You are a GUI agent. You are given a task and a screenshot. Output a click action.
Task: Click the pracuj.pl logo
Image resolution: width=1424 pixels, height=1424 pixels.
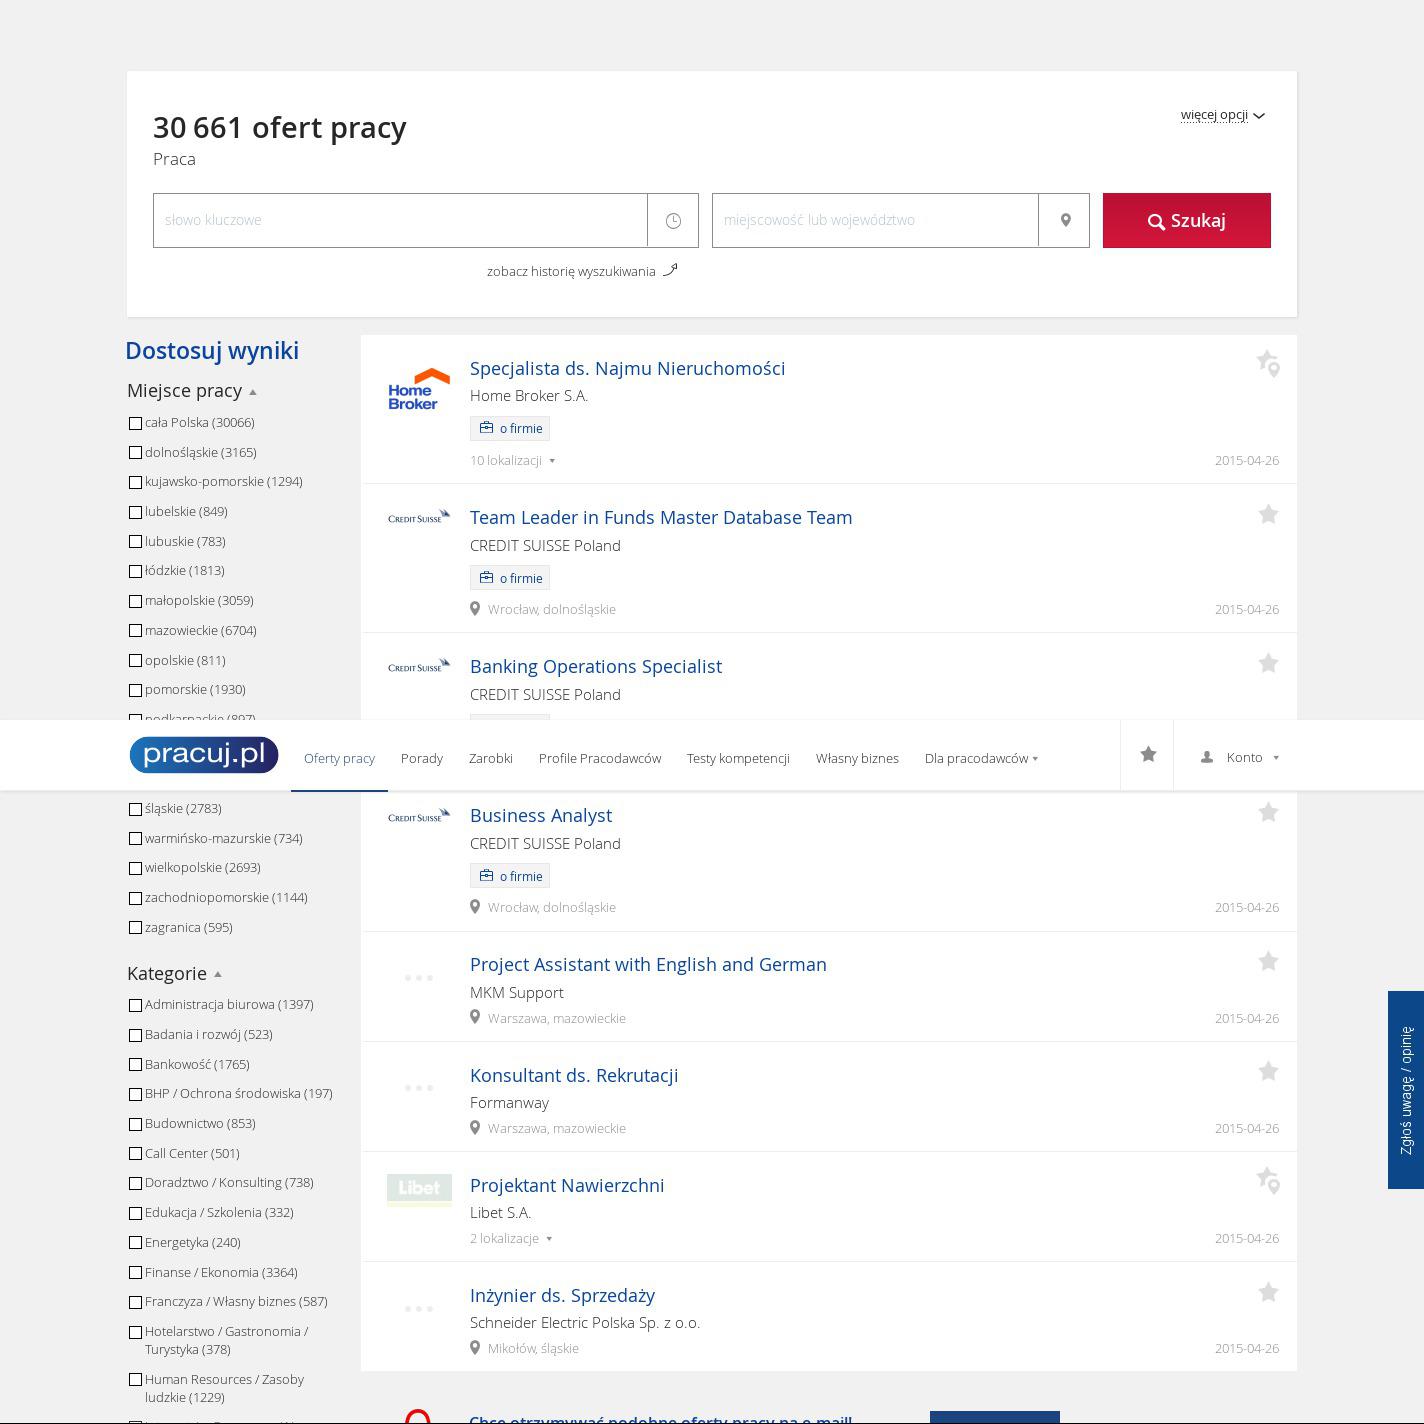(204, 755)
